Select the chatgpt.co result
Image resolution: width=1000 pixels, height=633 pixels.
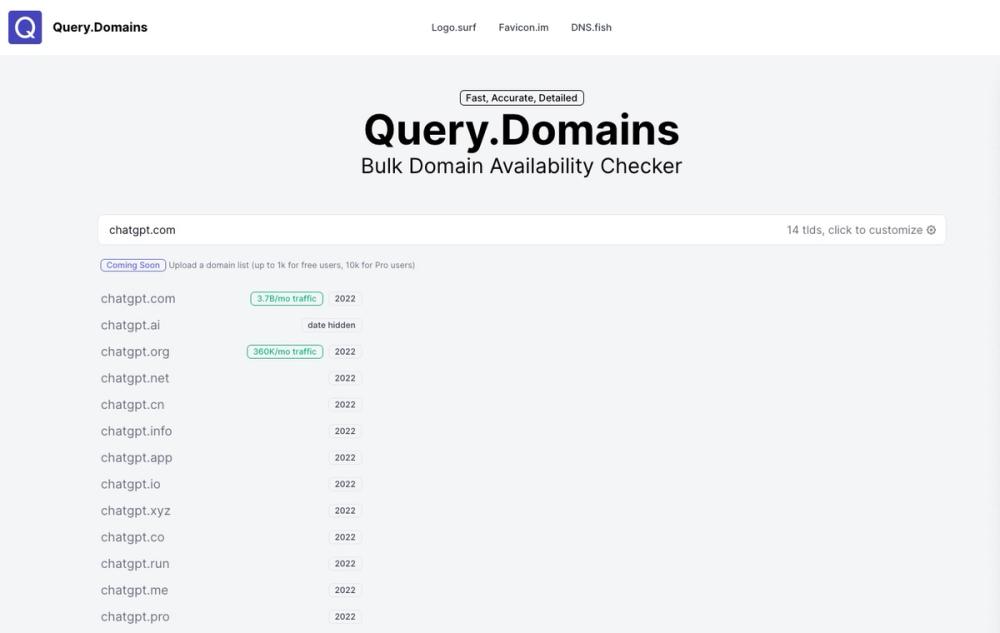[133, 537]
